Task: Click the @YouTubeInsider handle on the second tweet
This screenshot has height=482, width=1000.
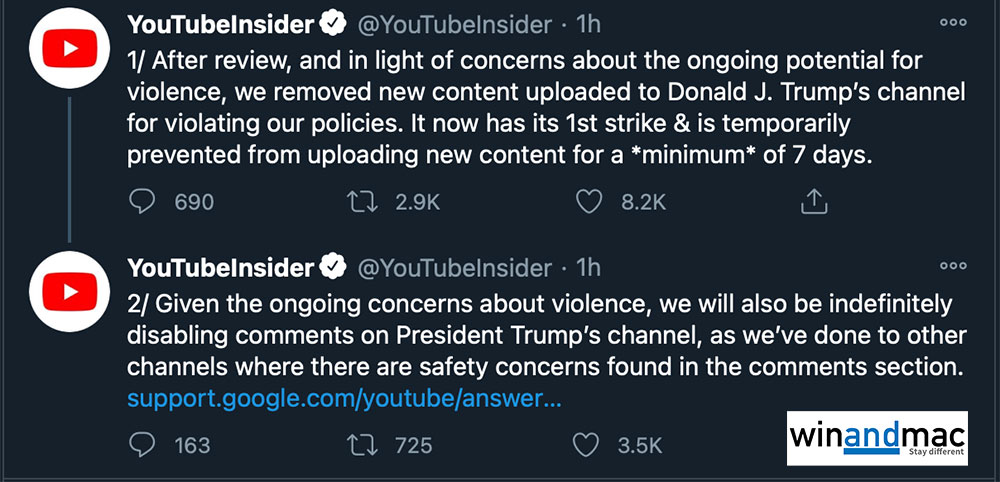Action: coord(454,267)
